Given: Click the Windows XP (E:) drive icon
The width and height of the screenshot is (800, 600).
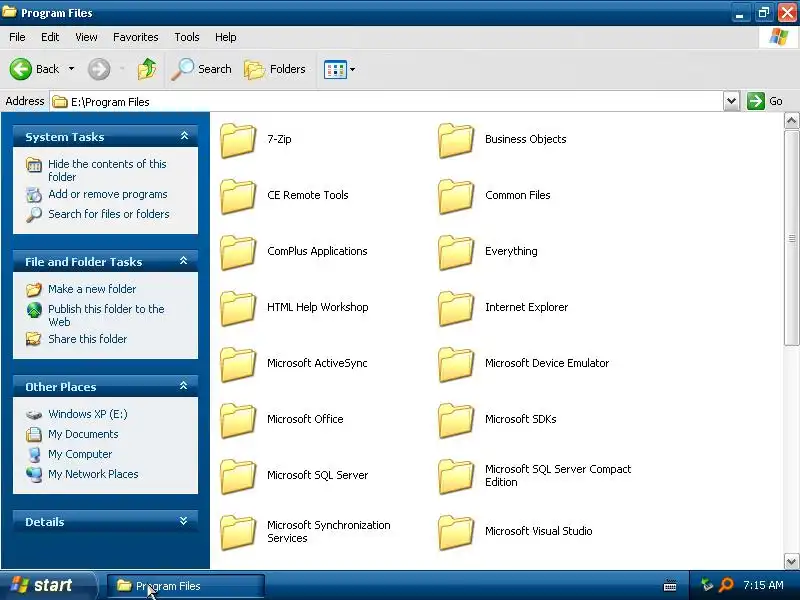Looking at the screenshot, I should [34, 414].
